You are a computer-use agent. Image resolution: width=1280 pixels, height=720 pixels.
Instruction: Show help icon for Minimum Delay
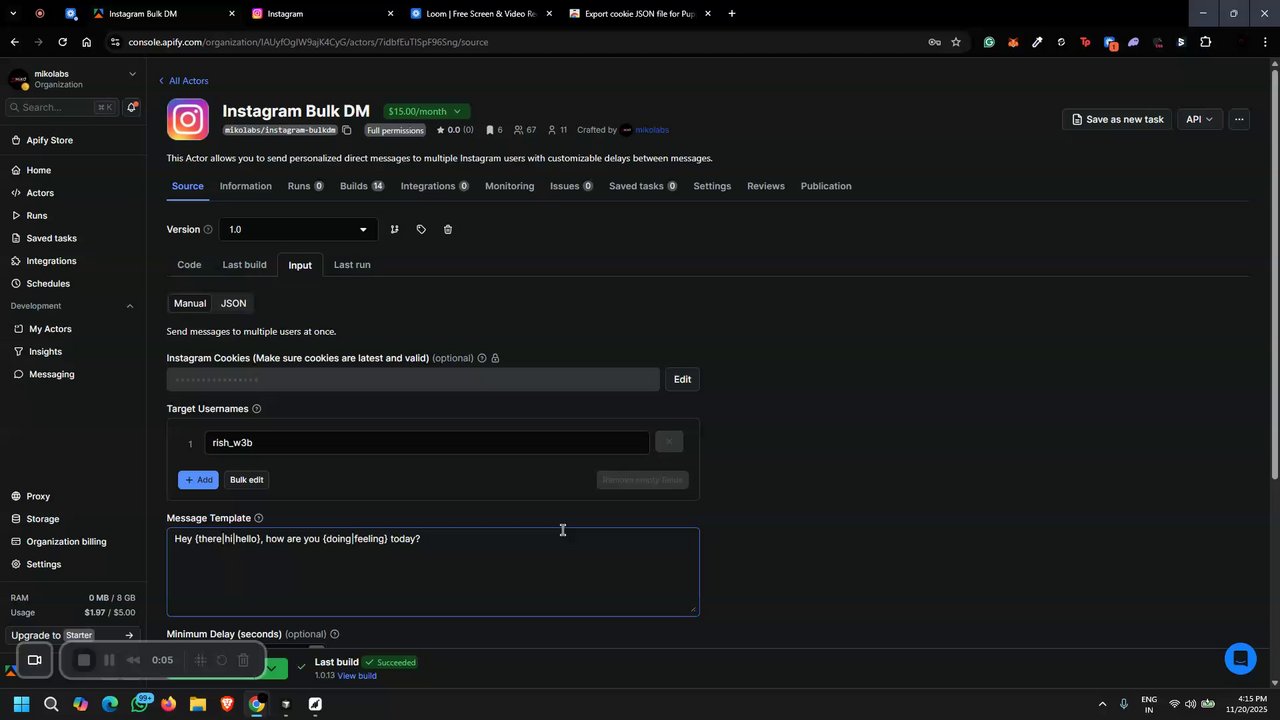(x=335, y=634)
